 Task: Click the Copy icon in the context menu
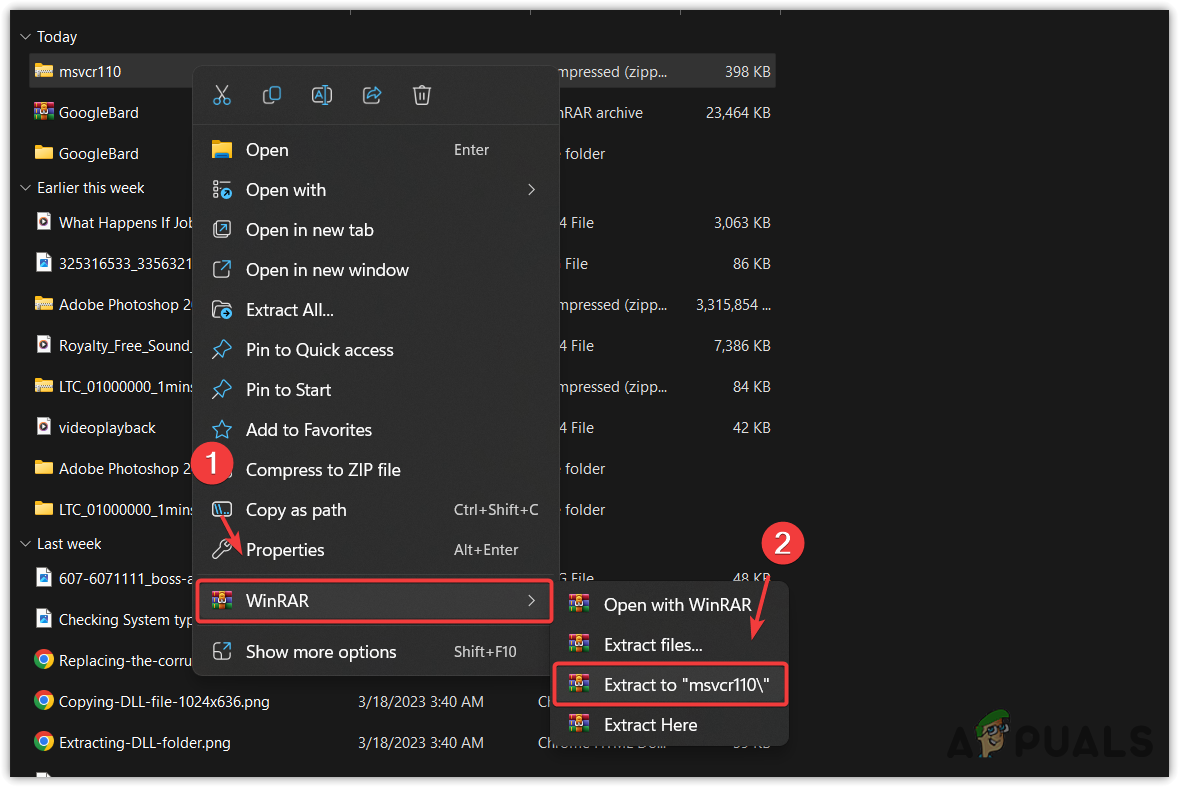coord(271,95)
